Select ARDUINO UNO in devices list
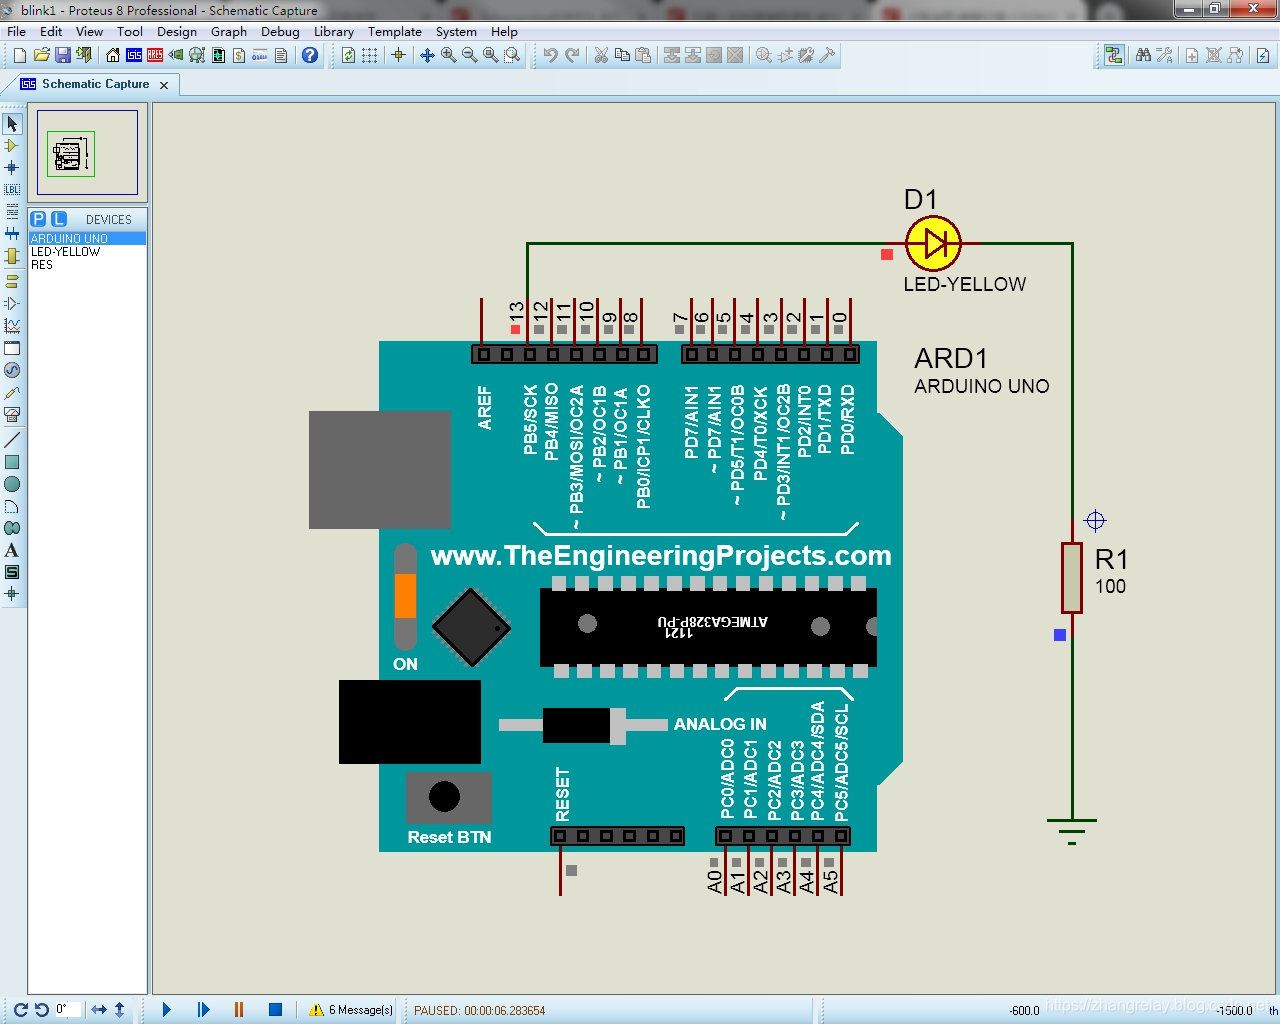1280x1024 pixels. click(87, 239)
